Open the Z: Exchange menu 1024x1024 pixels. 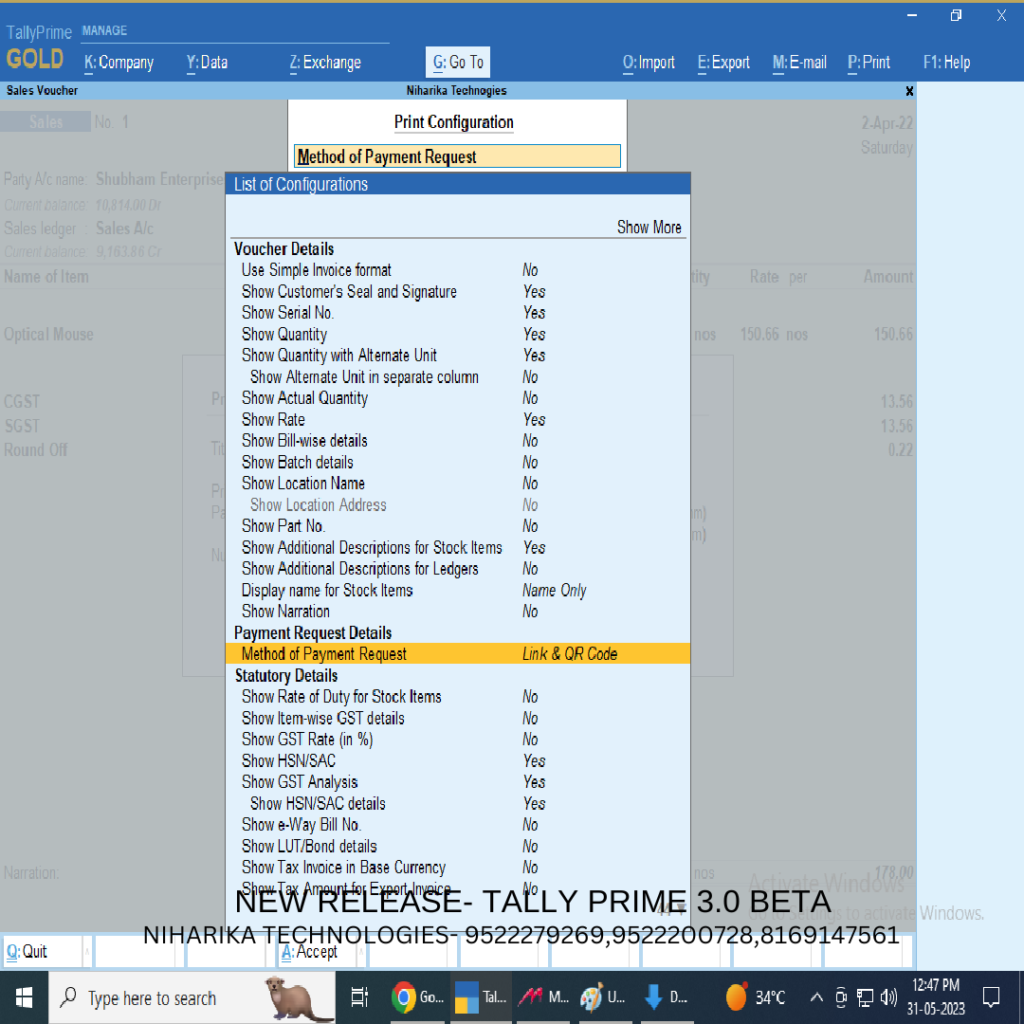pos(325,63)
